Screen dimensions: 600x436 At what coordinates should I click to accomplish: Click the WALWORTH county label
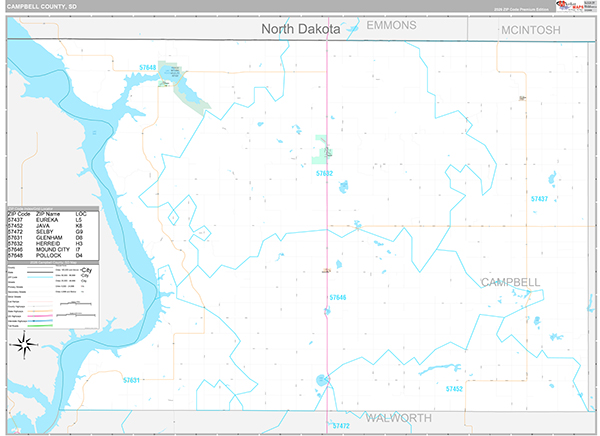(398, 418)
